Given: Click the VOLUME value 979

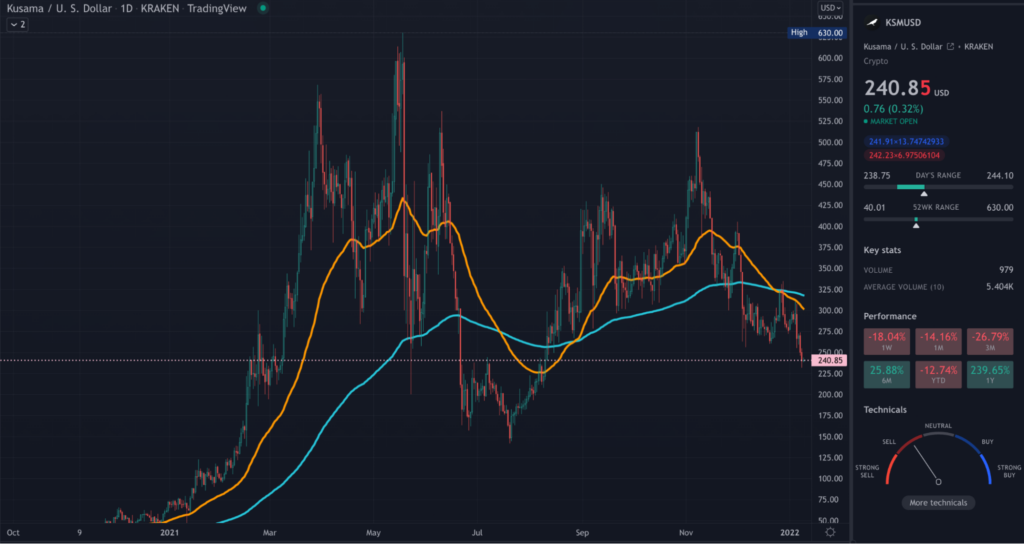Looking at the screenshot, I should (1006, 270).
